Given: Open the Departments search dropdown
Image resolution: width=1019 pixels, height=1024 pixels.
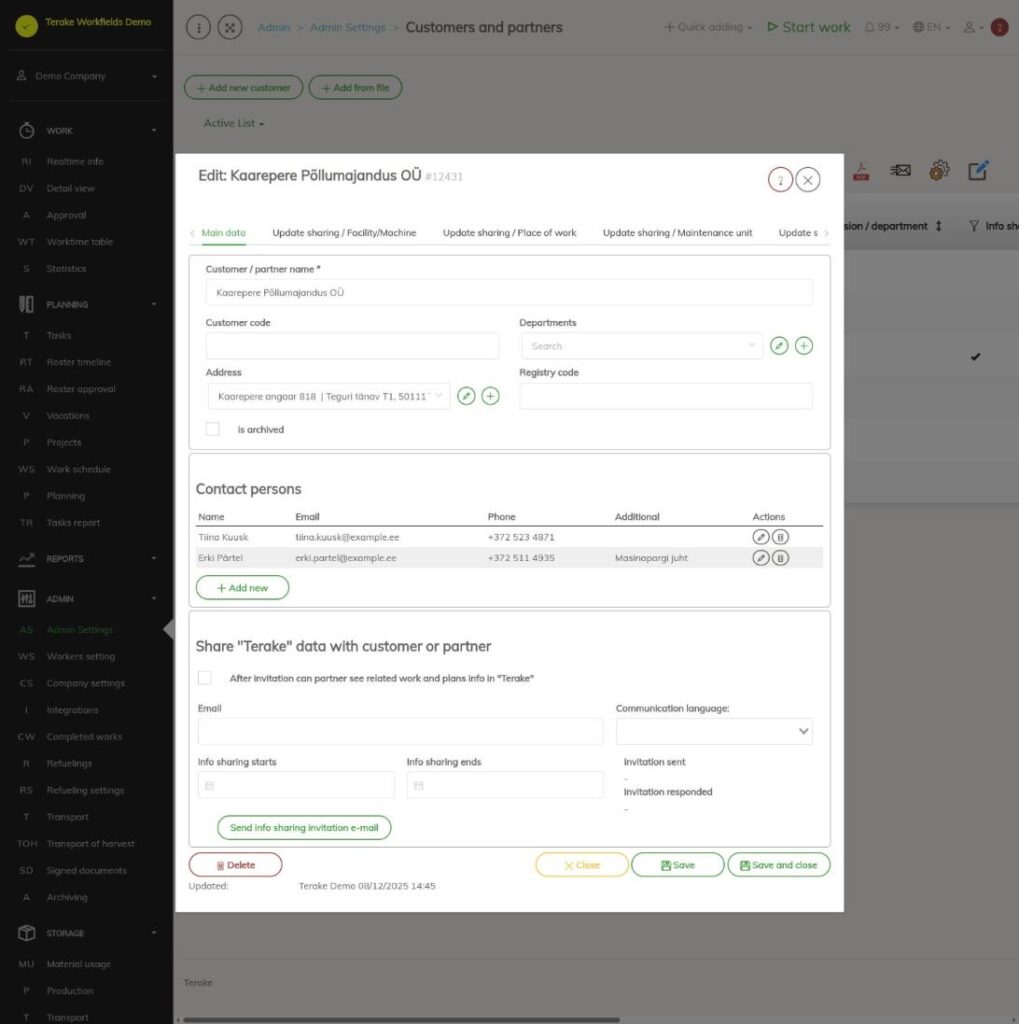Looking at the screenshot, I should [642, 345].
